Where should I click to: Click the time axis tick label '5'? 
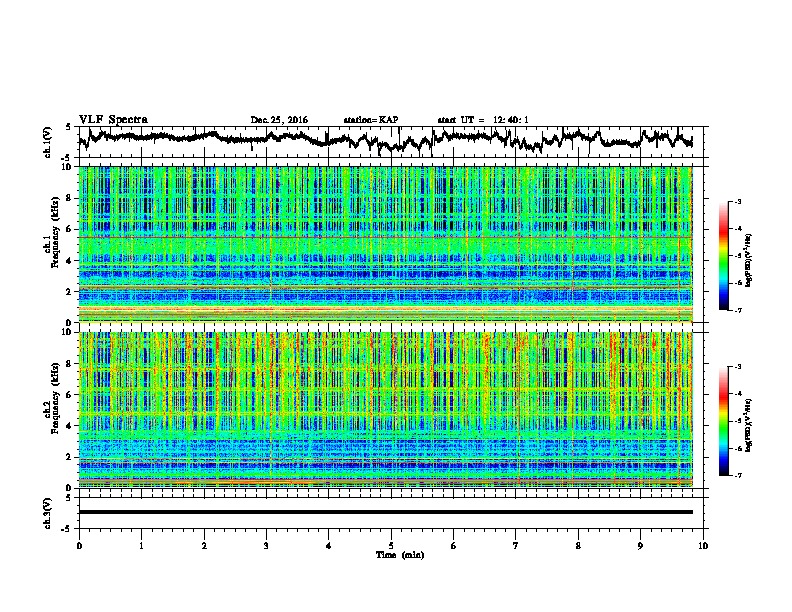click(x=391, y=546)
